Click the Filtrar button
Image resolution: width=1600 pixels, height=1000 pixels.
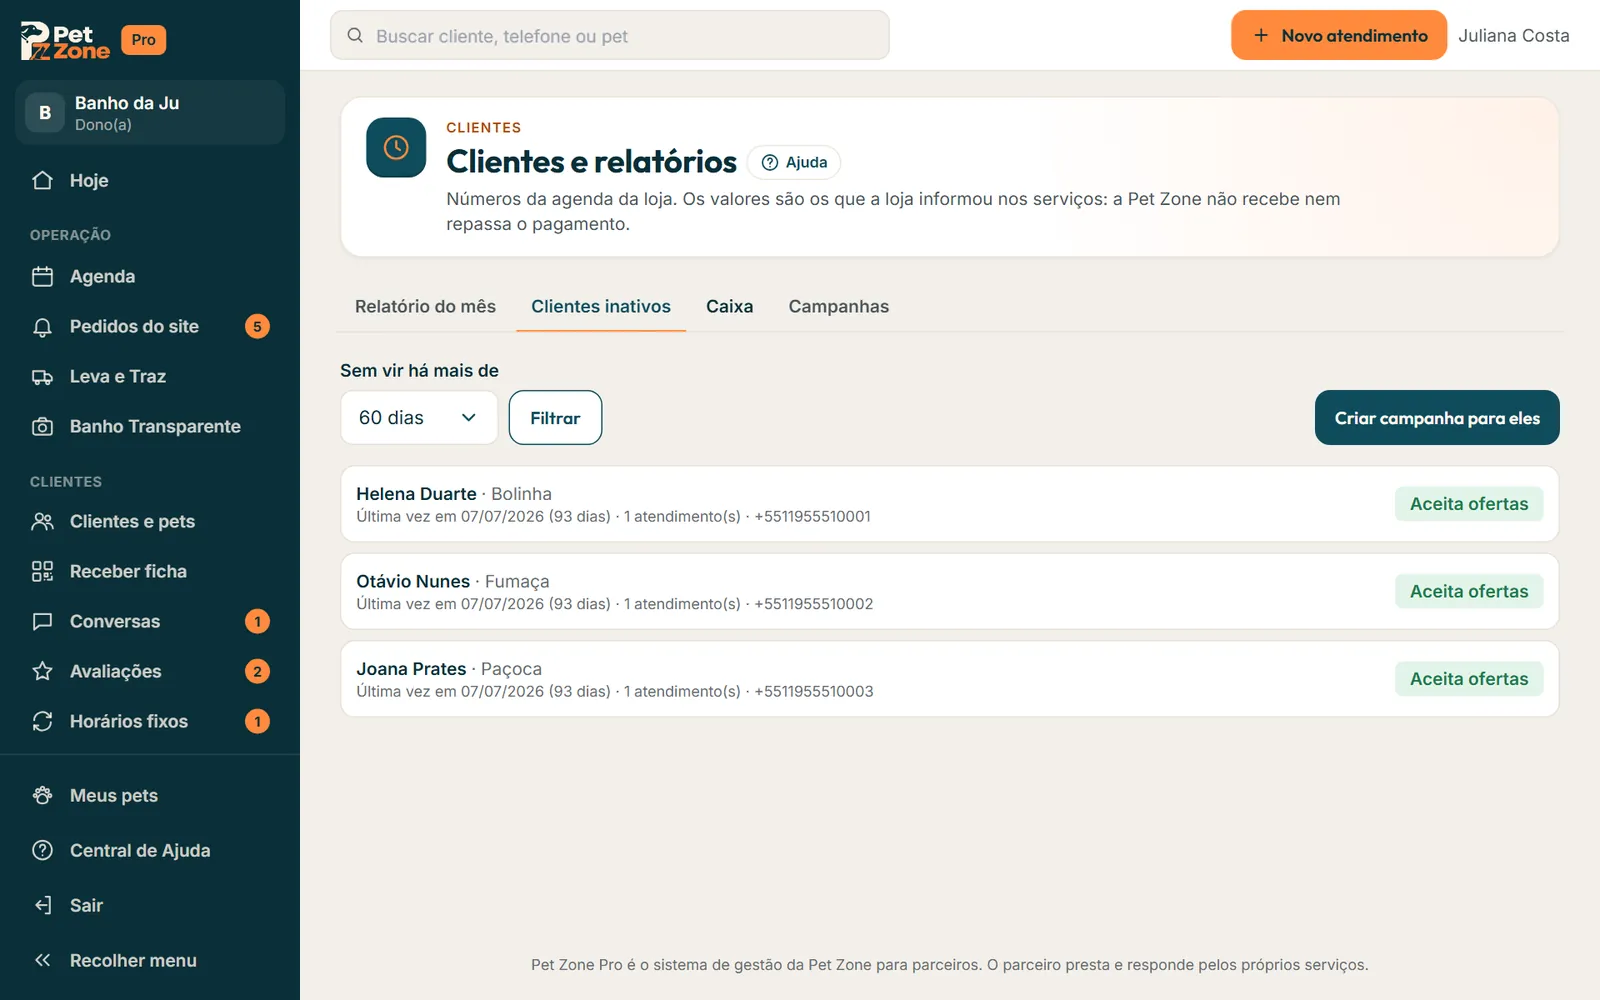[555, 417]
